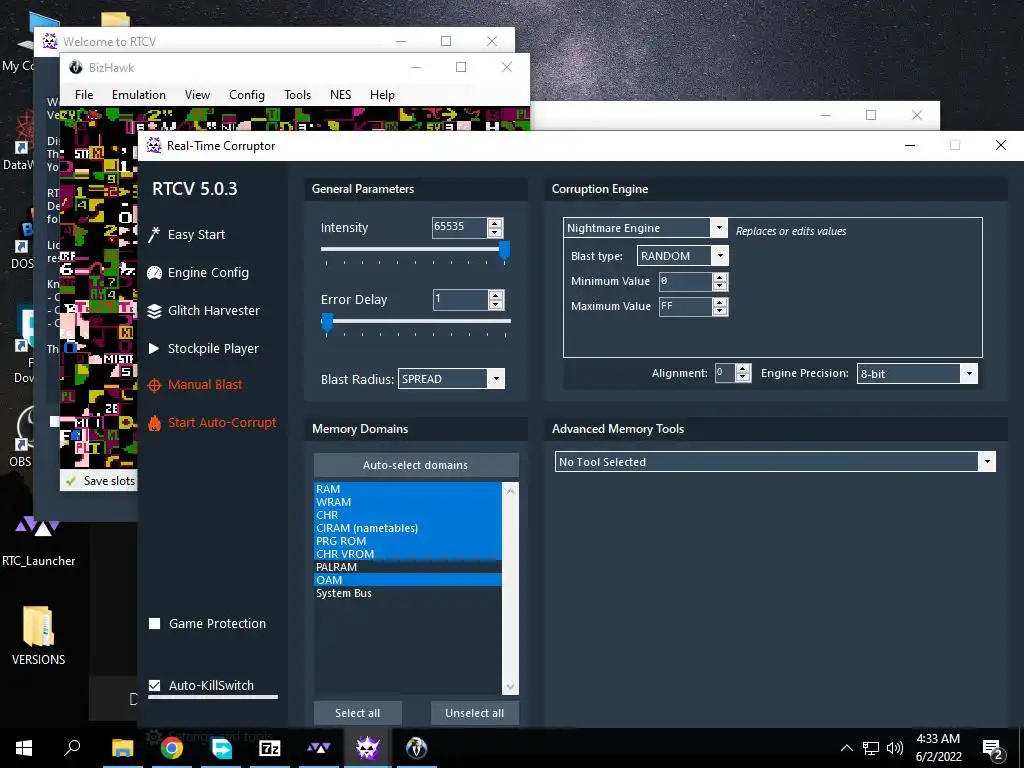Screen dimensions: 1024x768
Task: Decrease Maximum Value with down spinner arrow
Action: (x=720, y=311)
